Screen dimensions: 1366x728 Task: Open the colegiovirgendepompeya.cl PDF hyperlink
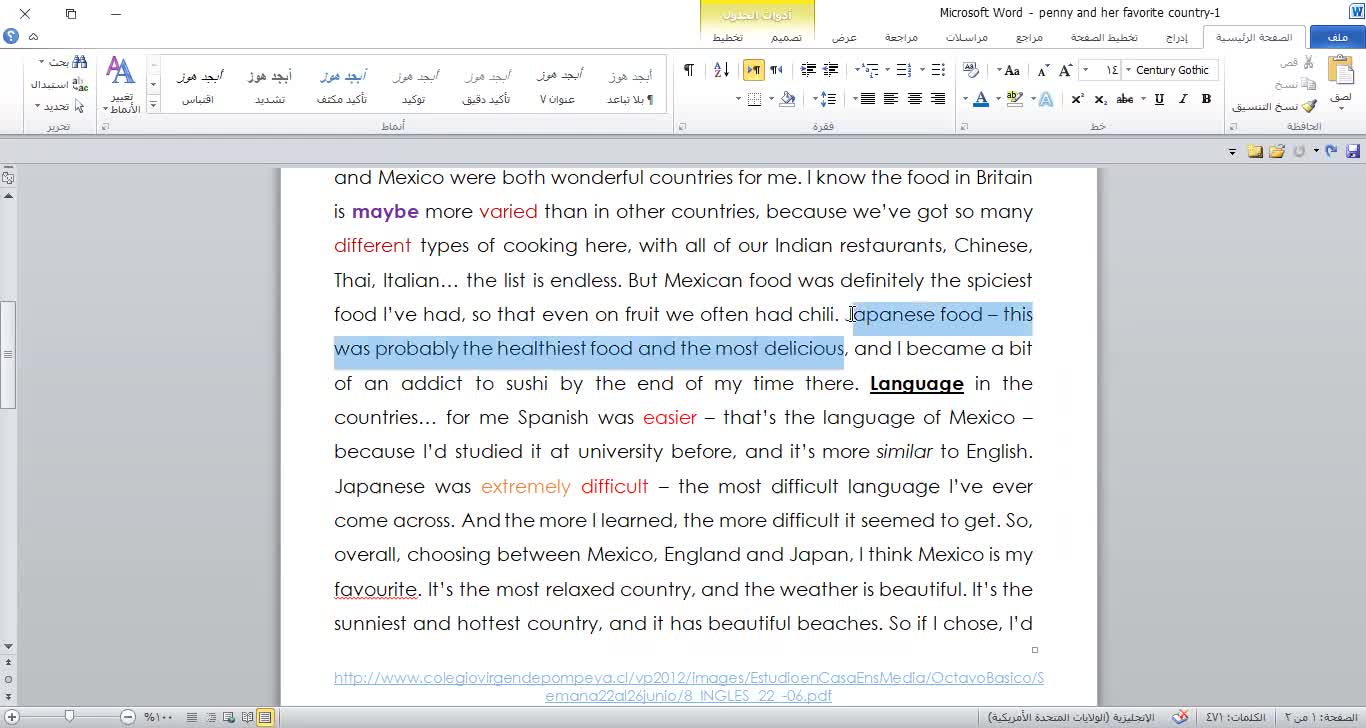pos(689,686)
